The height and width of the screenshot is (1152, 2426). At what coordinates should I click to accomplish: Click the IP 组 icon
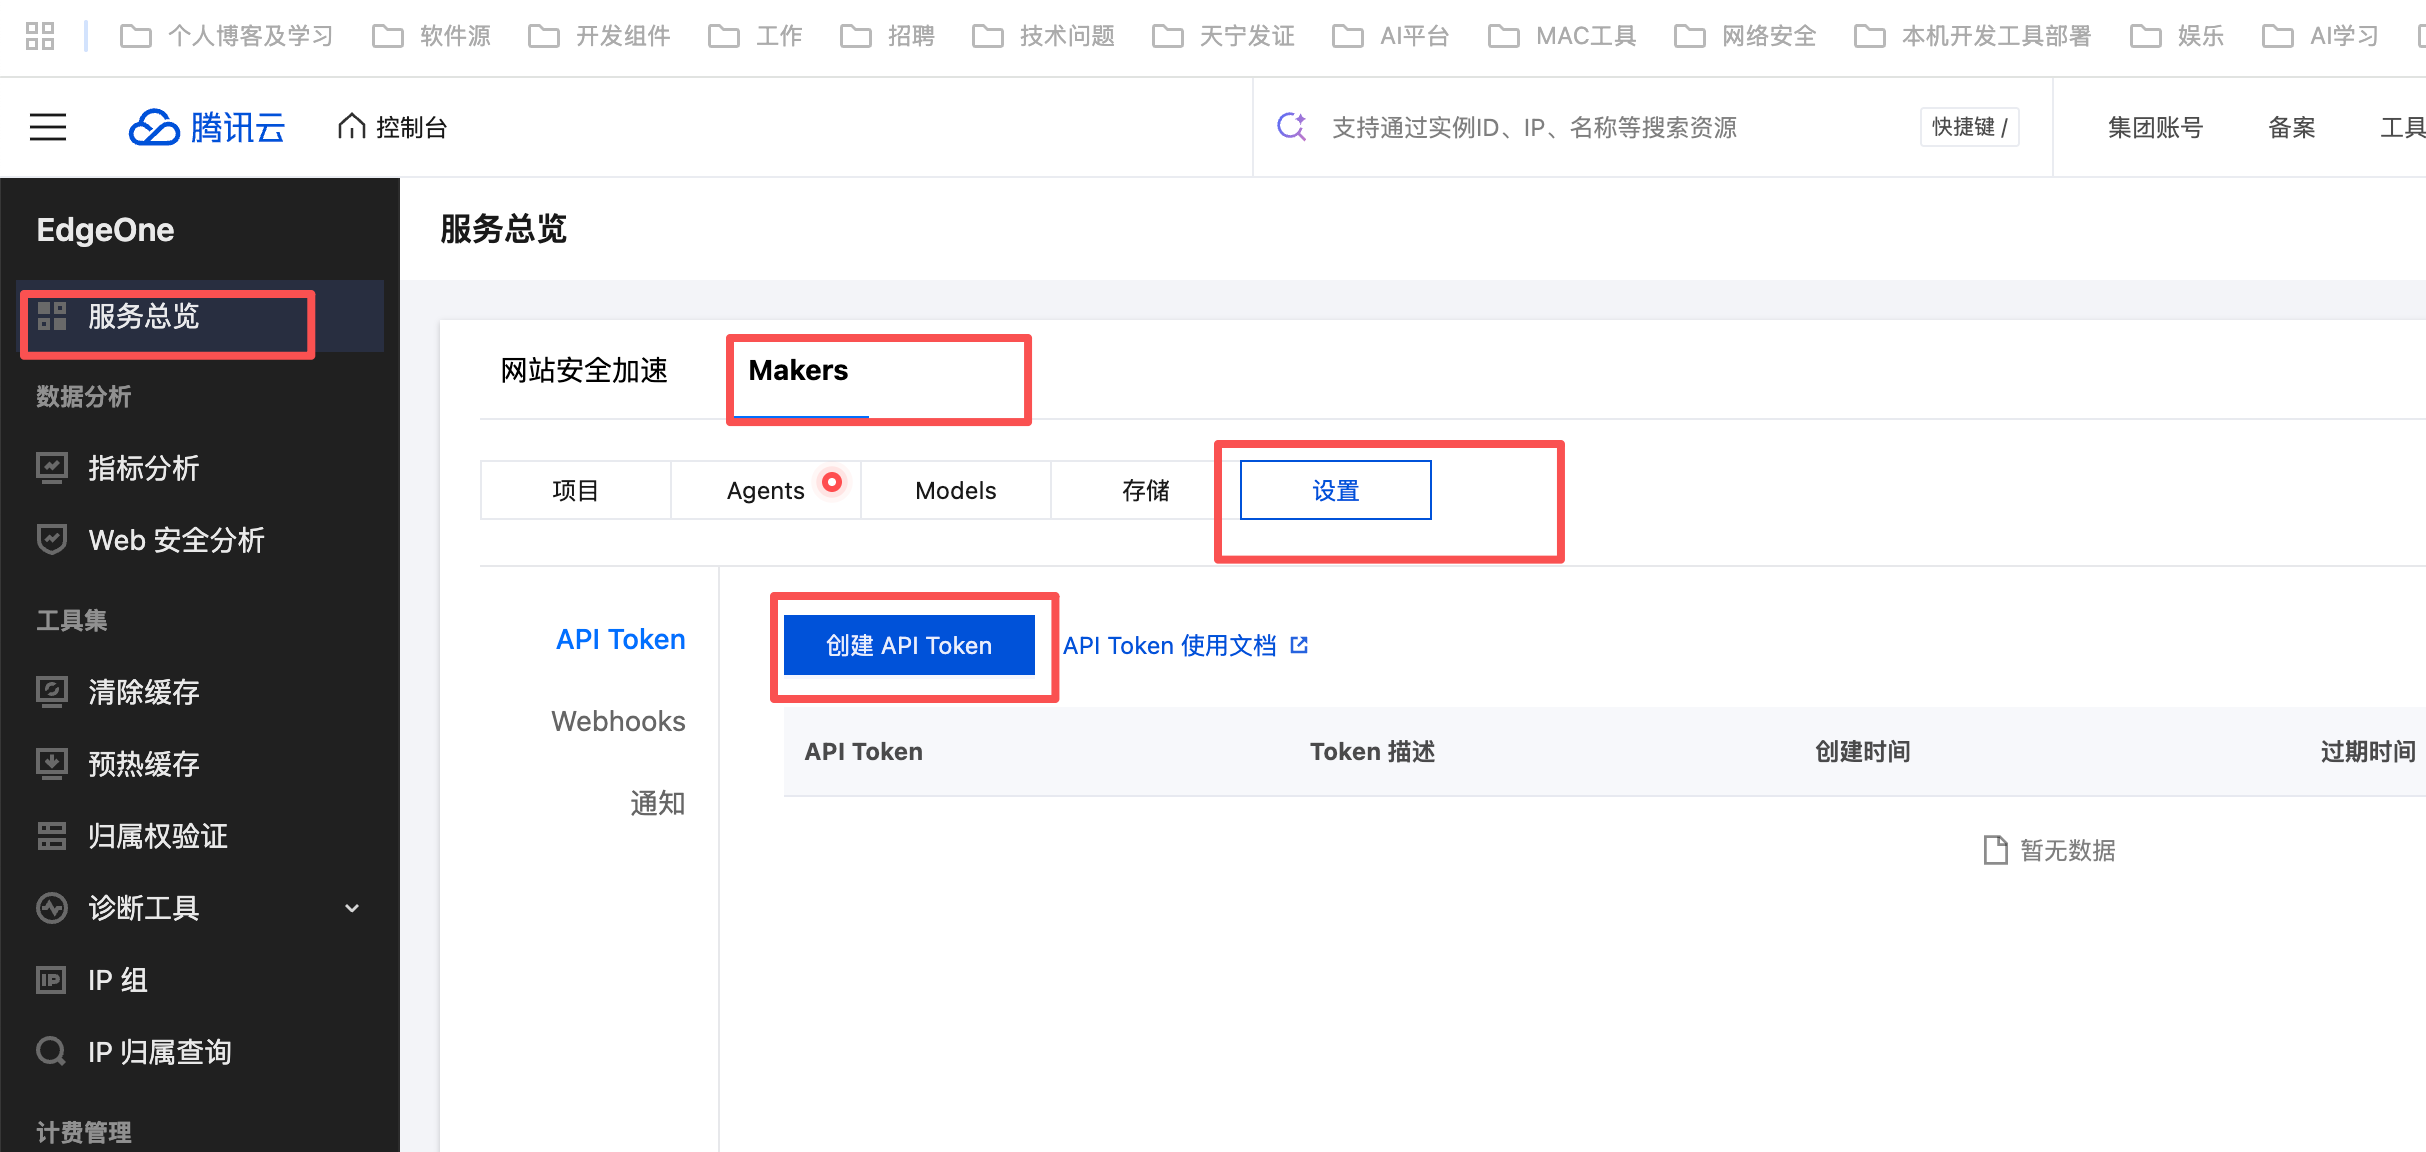(x=52, y=980)
